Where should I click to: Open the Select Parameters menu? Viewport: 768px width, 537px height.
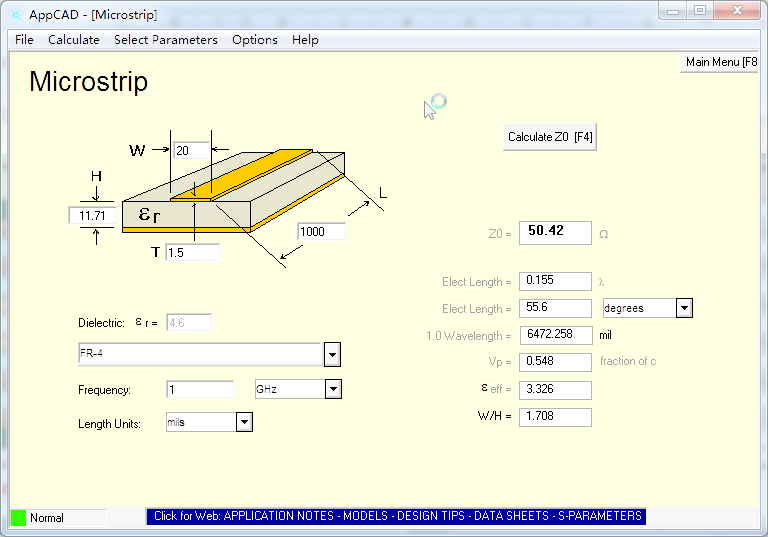click(166, 40)
